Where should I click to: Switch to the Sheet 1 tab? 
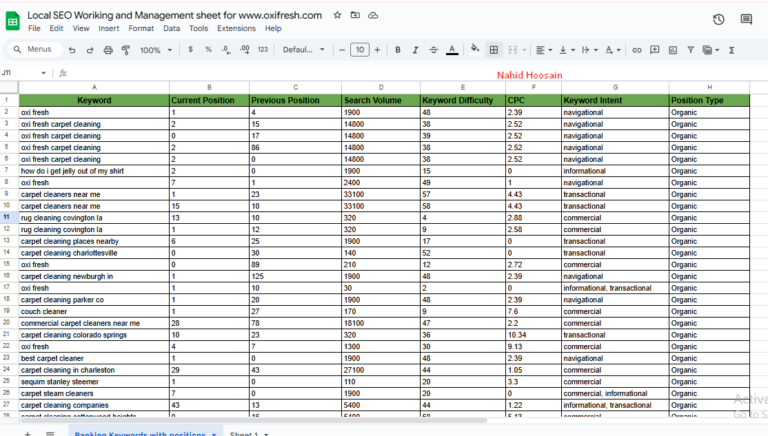(249, 433)
